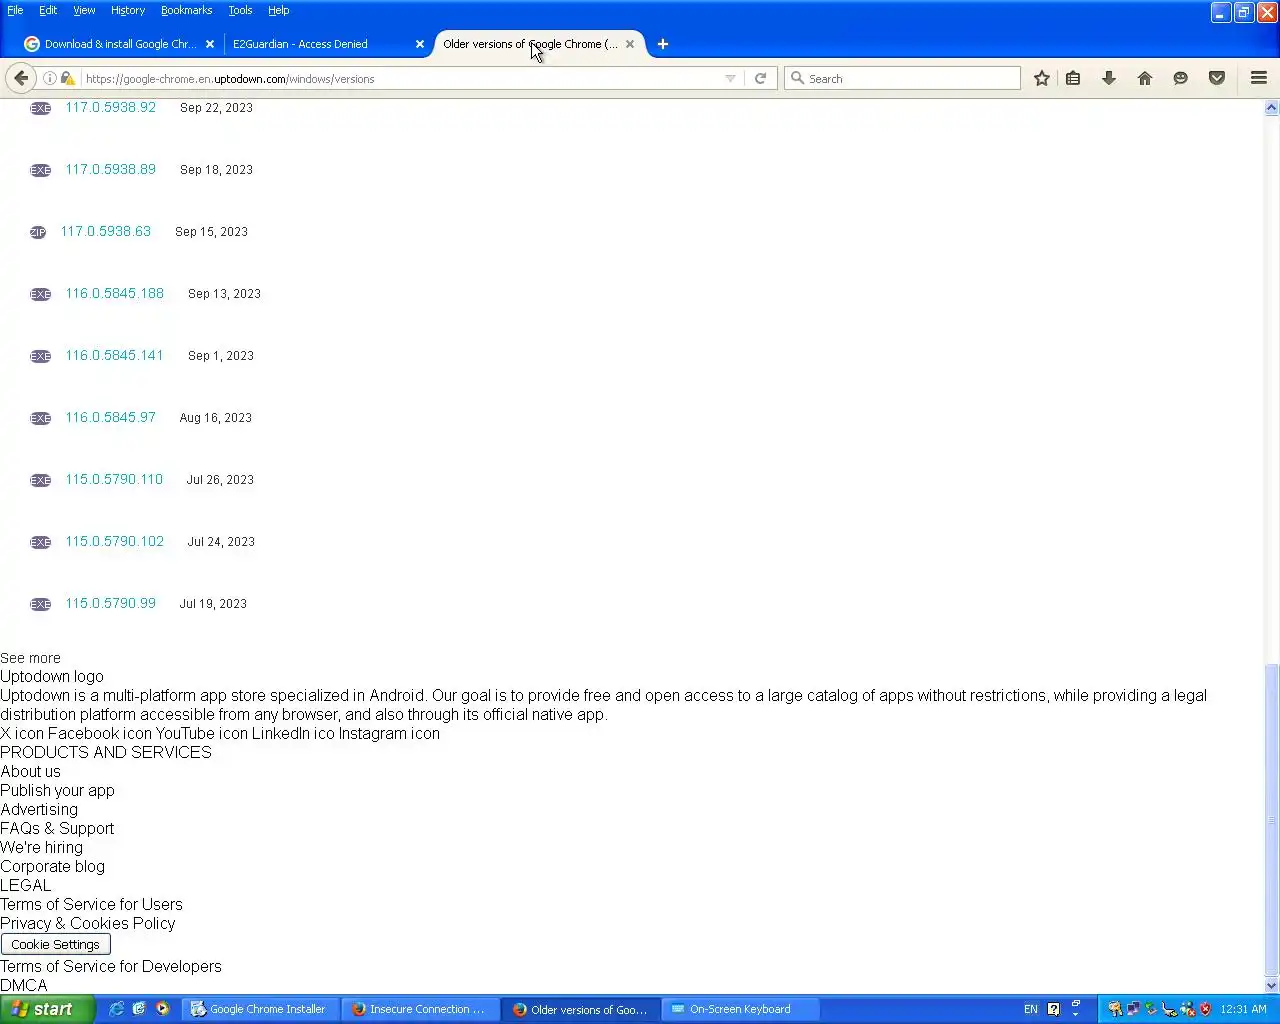Viewport: 1280px width, 1024px height.
Task: Open the DMCA link
Action: click(24, 985)
